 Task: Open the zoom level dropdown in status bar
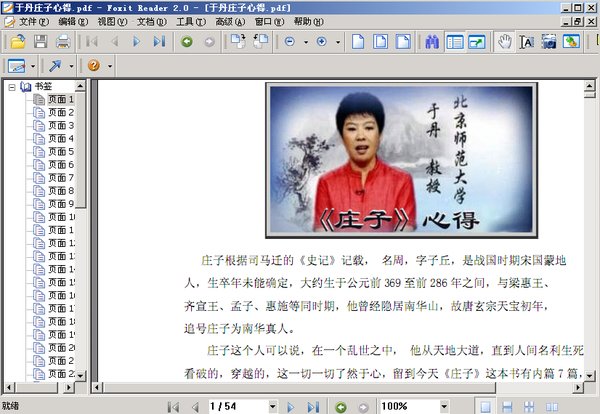[x=444, y=406]
